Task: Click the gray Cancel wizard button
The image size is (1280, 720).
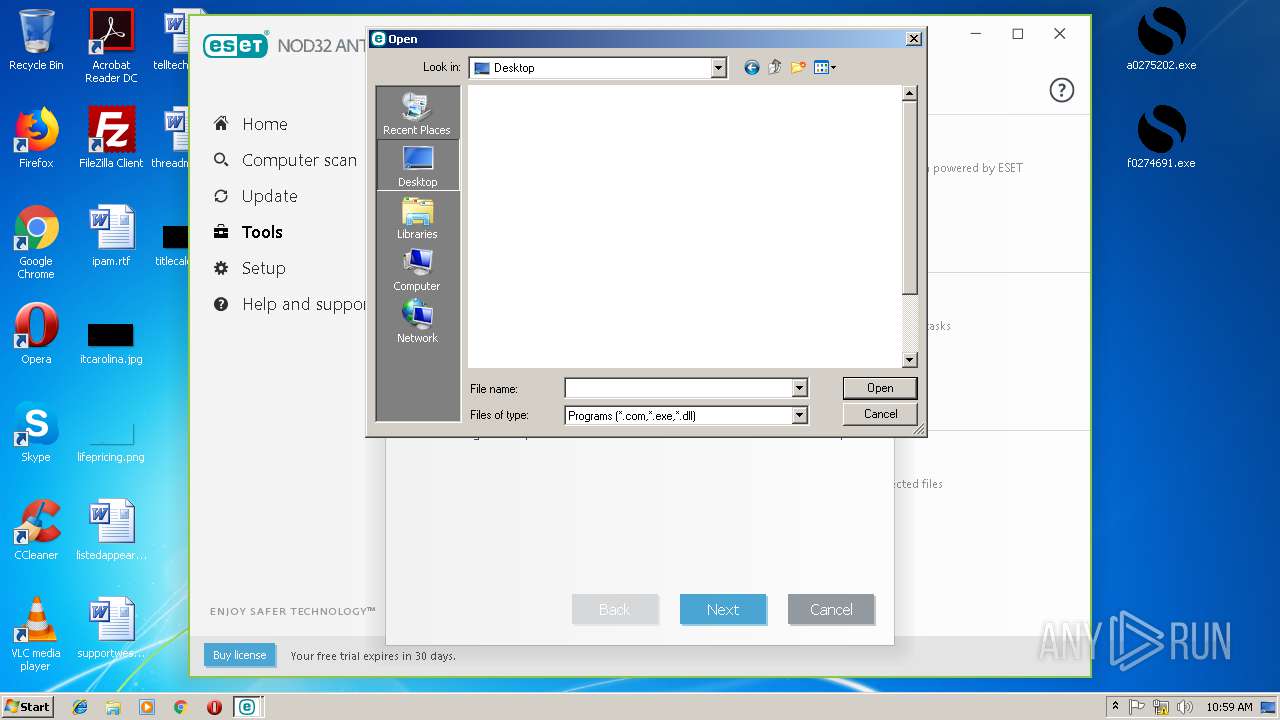Action: pos(831,609)
